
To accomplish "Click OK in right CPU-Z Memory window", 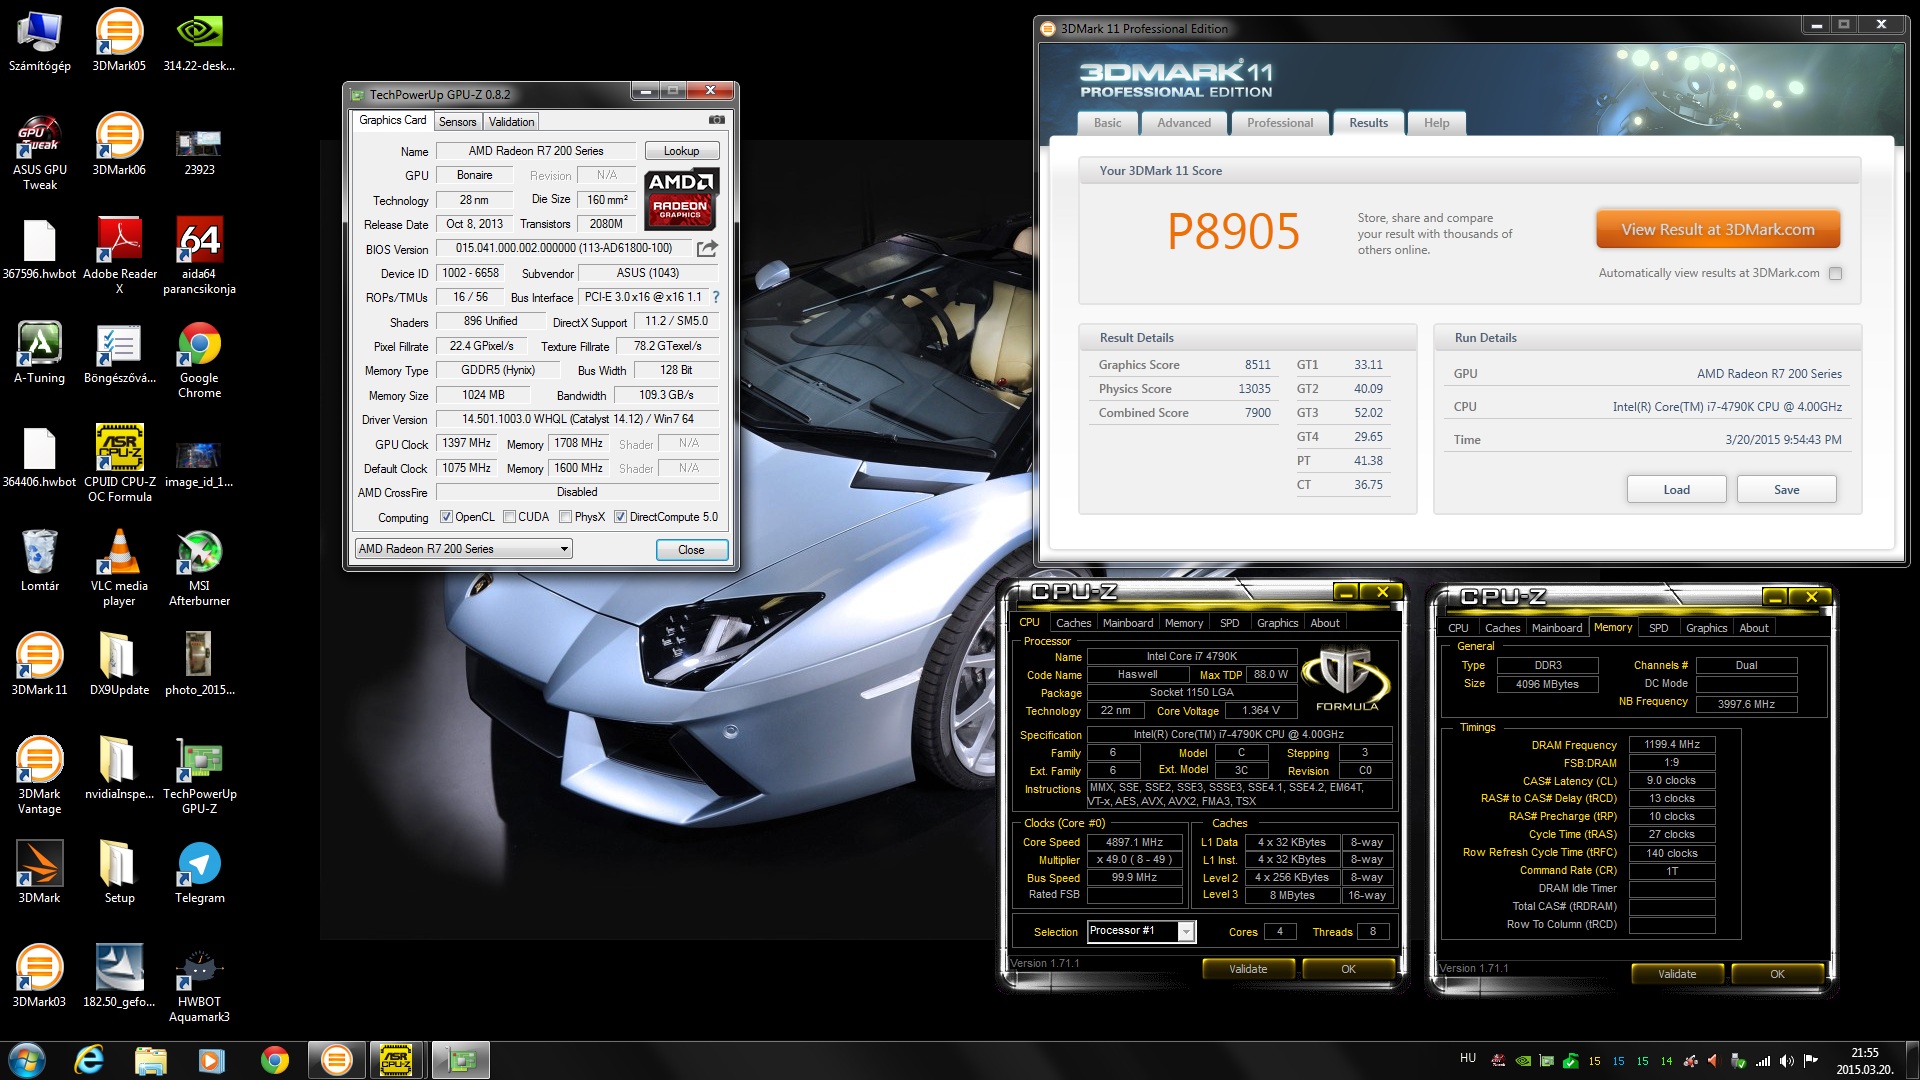I will coord(1777,974).
